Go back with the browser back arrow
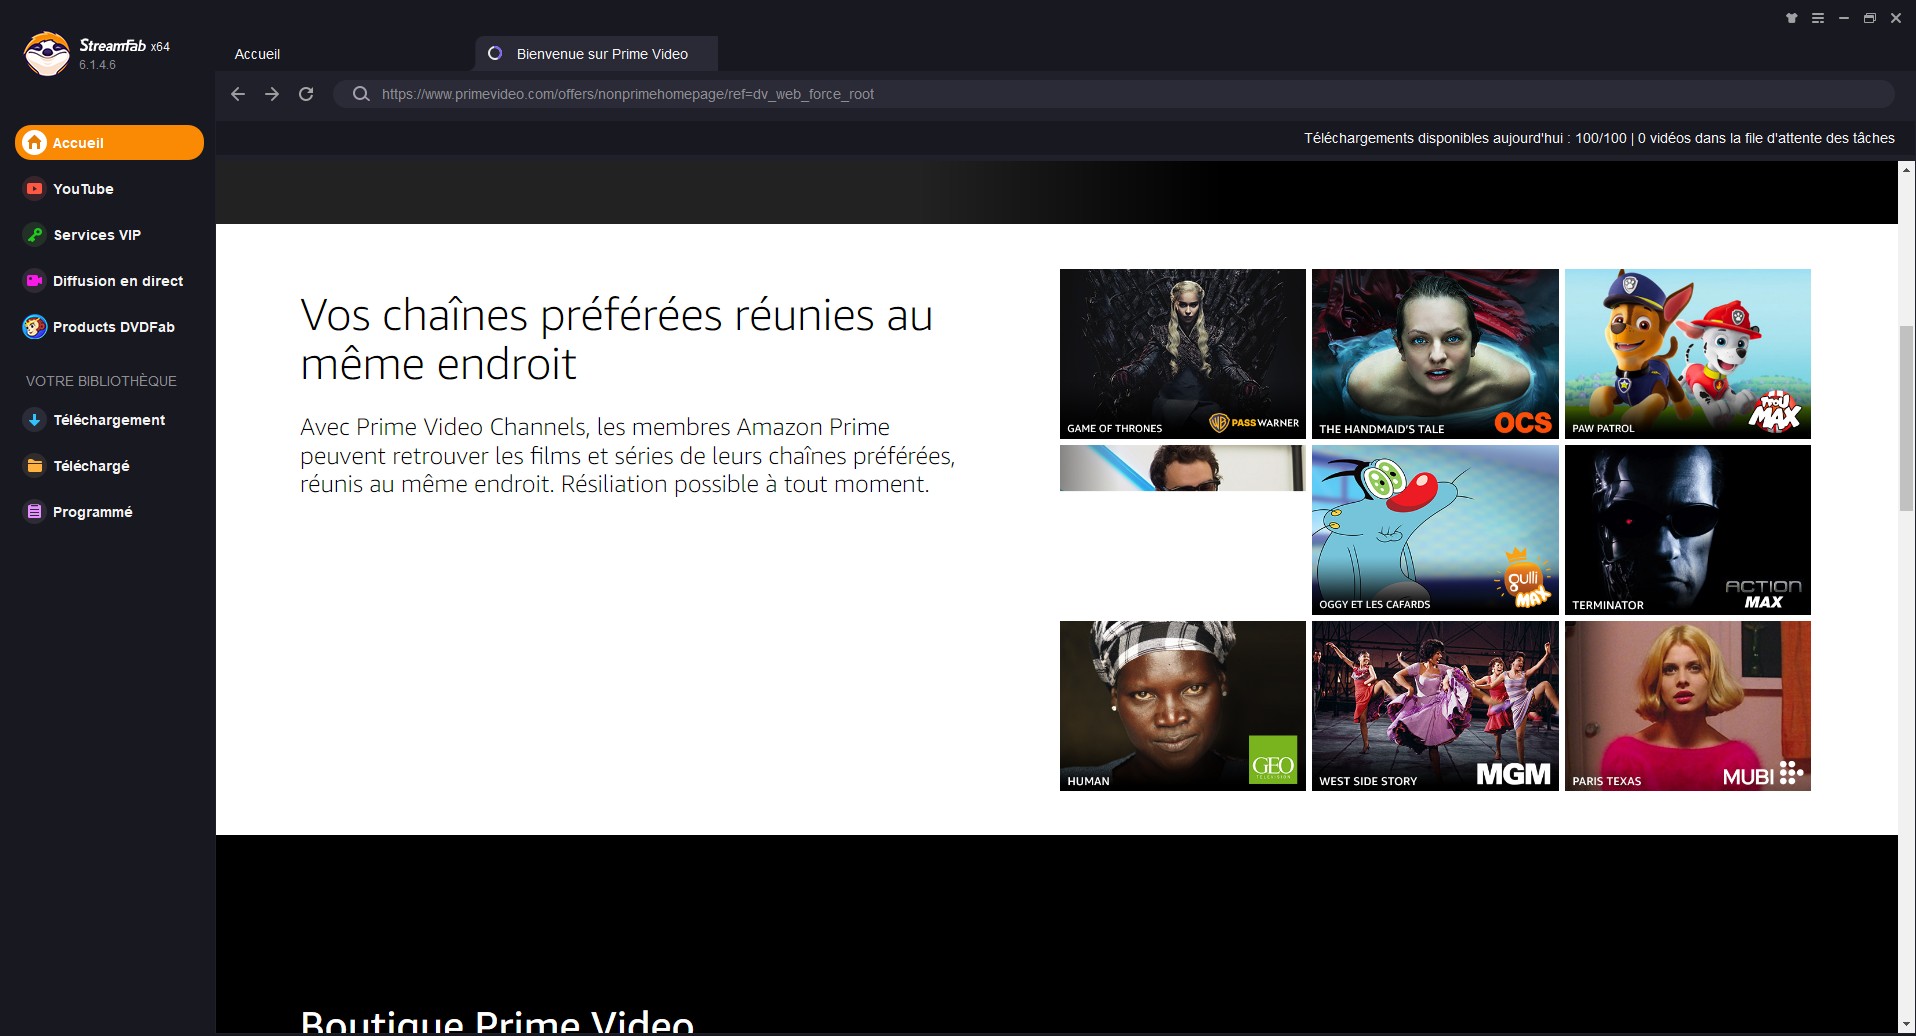This screenshot has height=1036, width=1916. tap(238, 94)
